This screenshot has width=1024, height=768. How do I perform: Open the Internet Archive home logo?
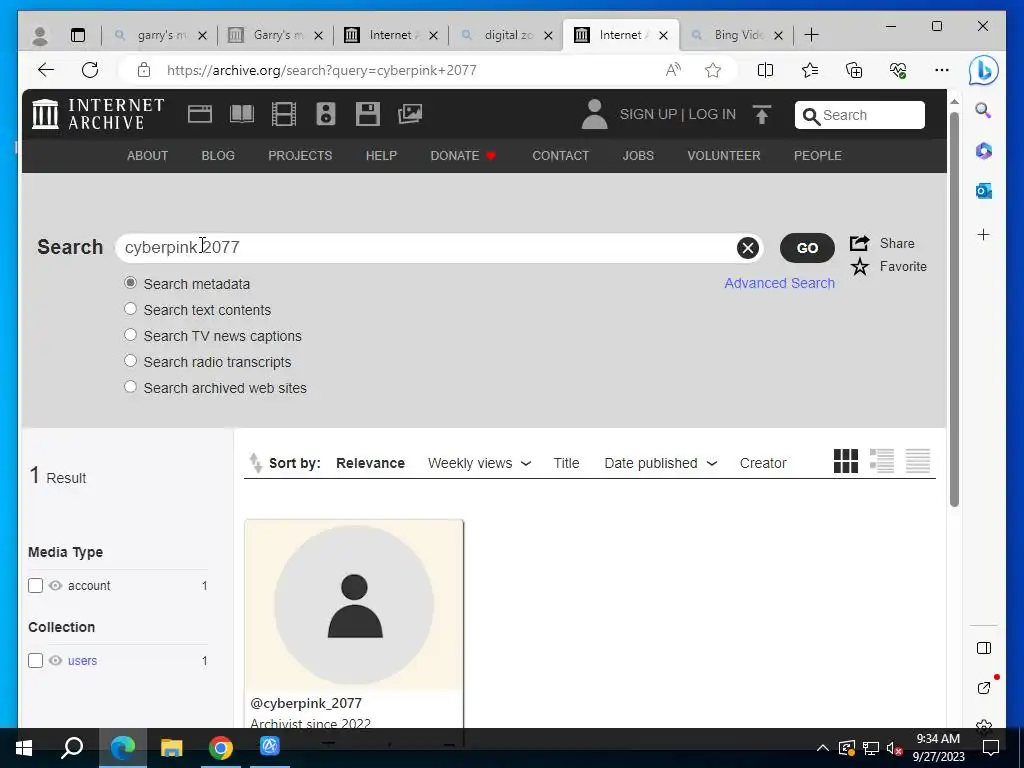point(98,114)
